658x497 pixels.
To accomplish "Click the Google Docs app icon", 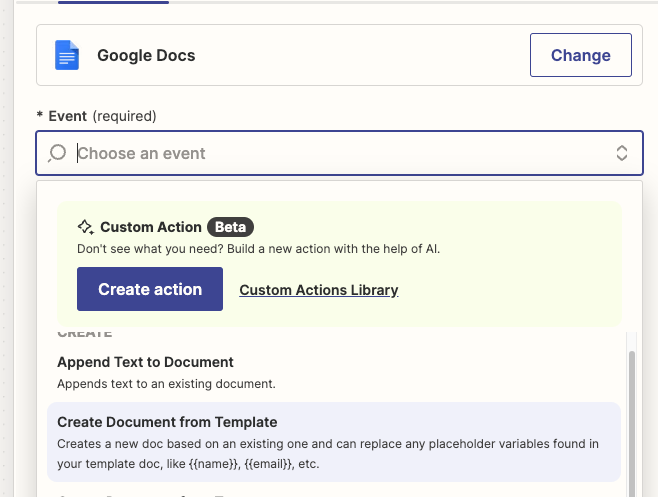I will pyautogui.click(x=67, y=55).
